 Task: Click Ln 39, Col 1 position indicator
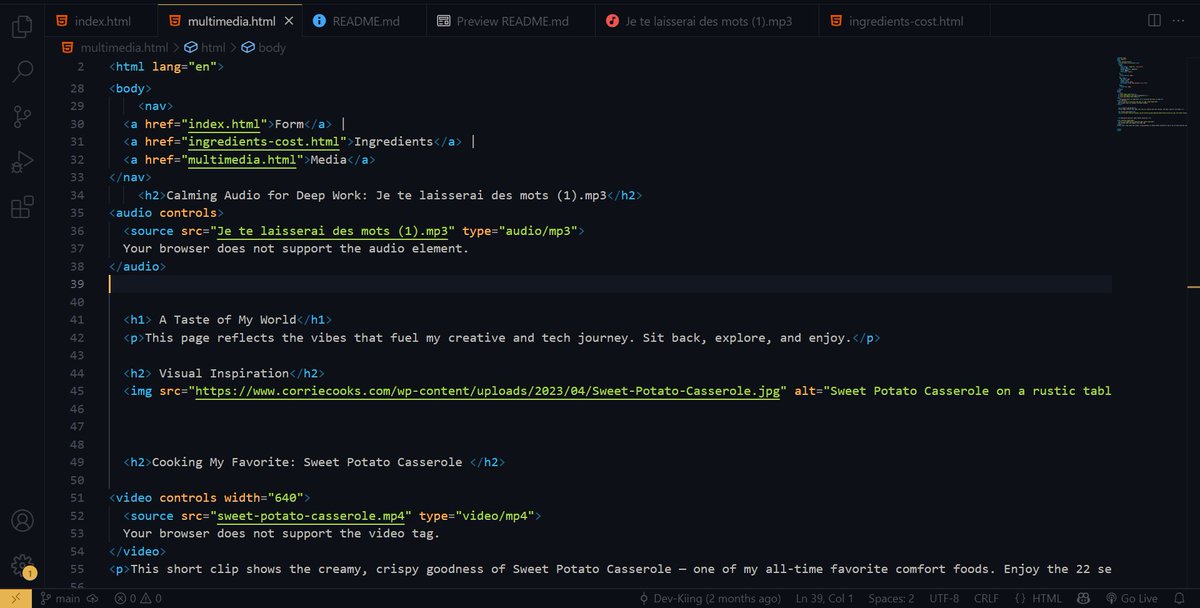[824, 598]
